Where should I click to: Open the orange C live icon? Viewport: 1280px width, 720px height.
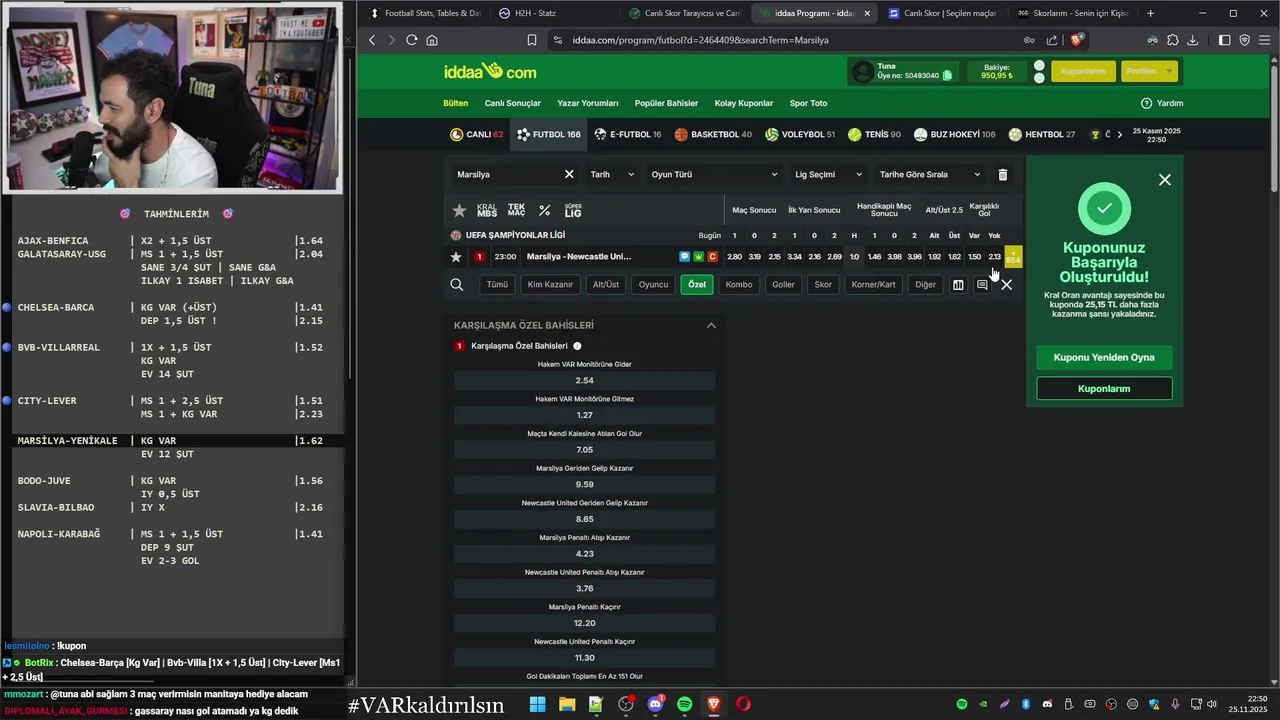(x=713, y=257)
